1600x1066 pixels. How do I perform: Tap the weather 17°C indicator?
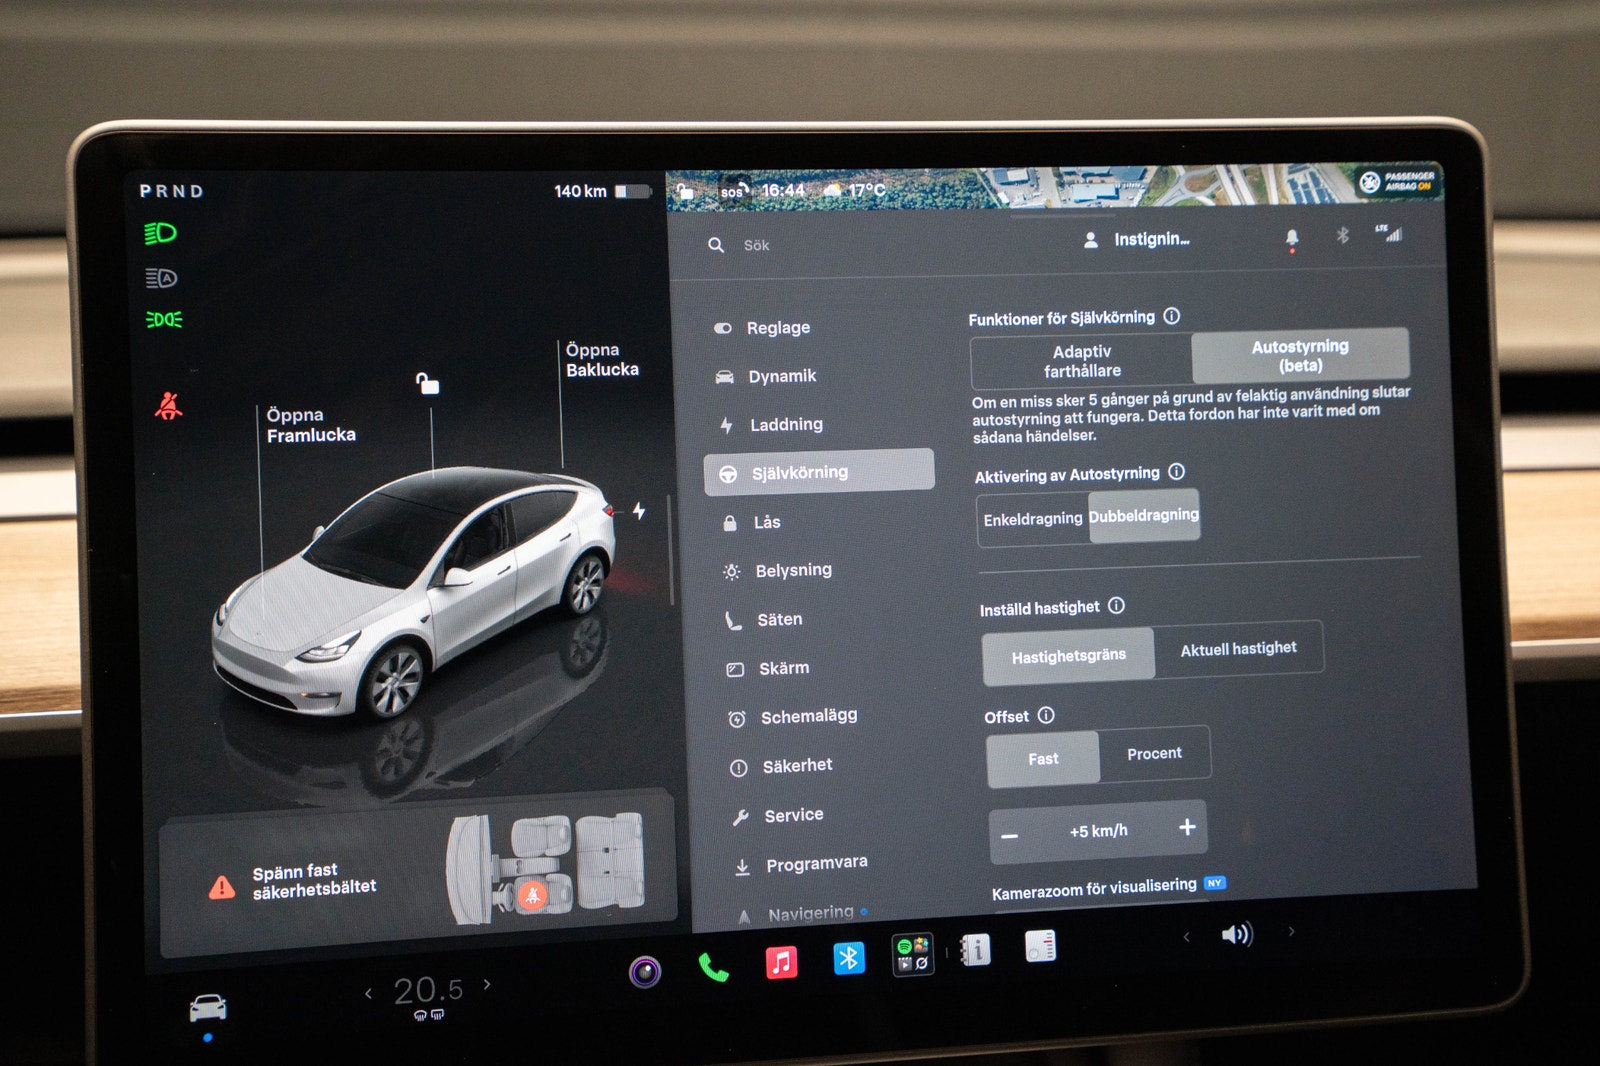tap(853, 190)
